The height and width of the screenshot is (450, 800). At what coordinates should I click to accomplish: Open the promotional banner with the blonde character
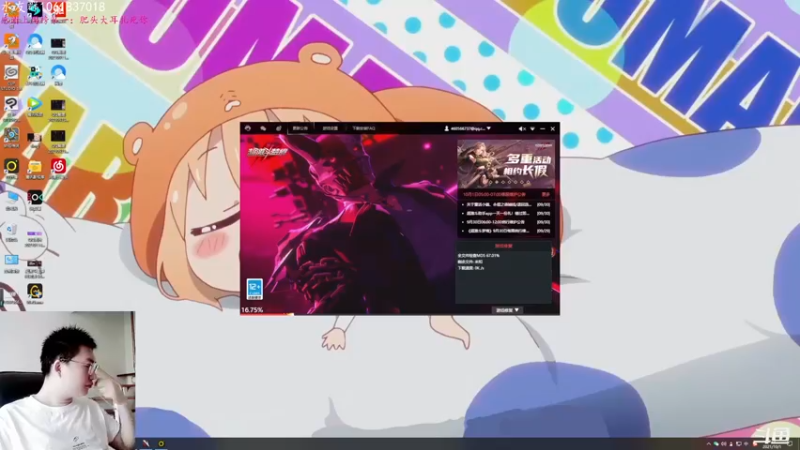tap(506, 164)
